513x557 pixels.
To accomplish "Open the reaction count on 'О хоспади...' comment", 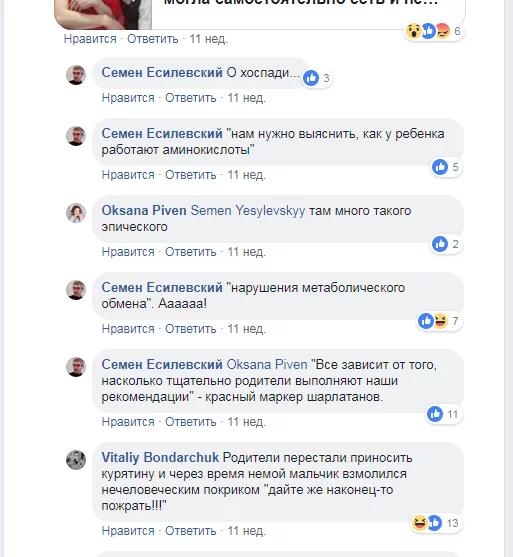I will (x=317, y=78).
